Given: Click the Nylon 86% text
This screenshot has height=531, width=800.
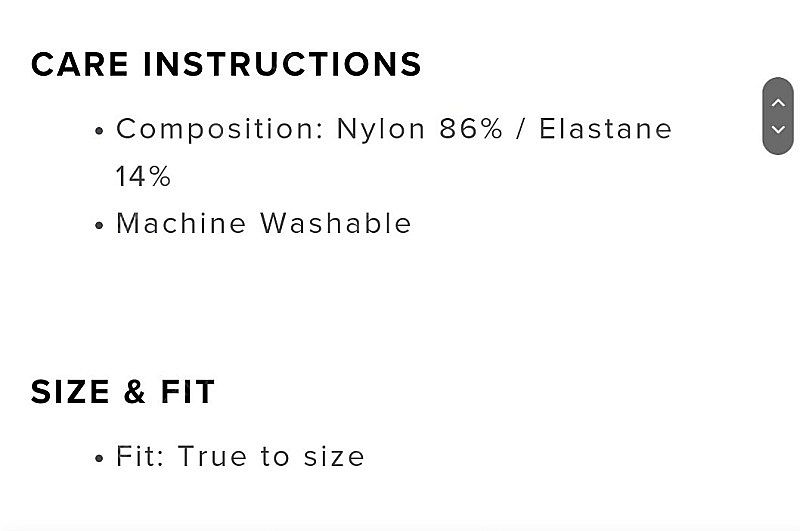Looking at the screenshot, I should coord(420,129).
